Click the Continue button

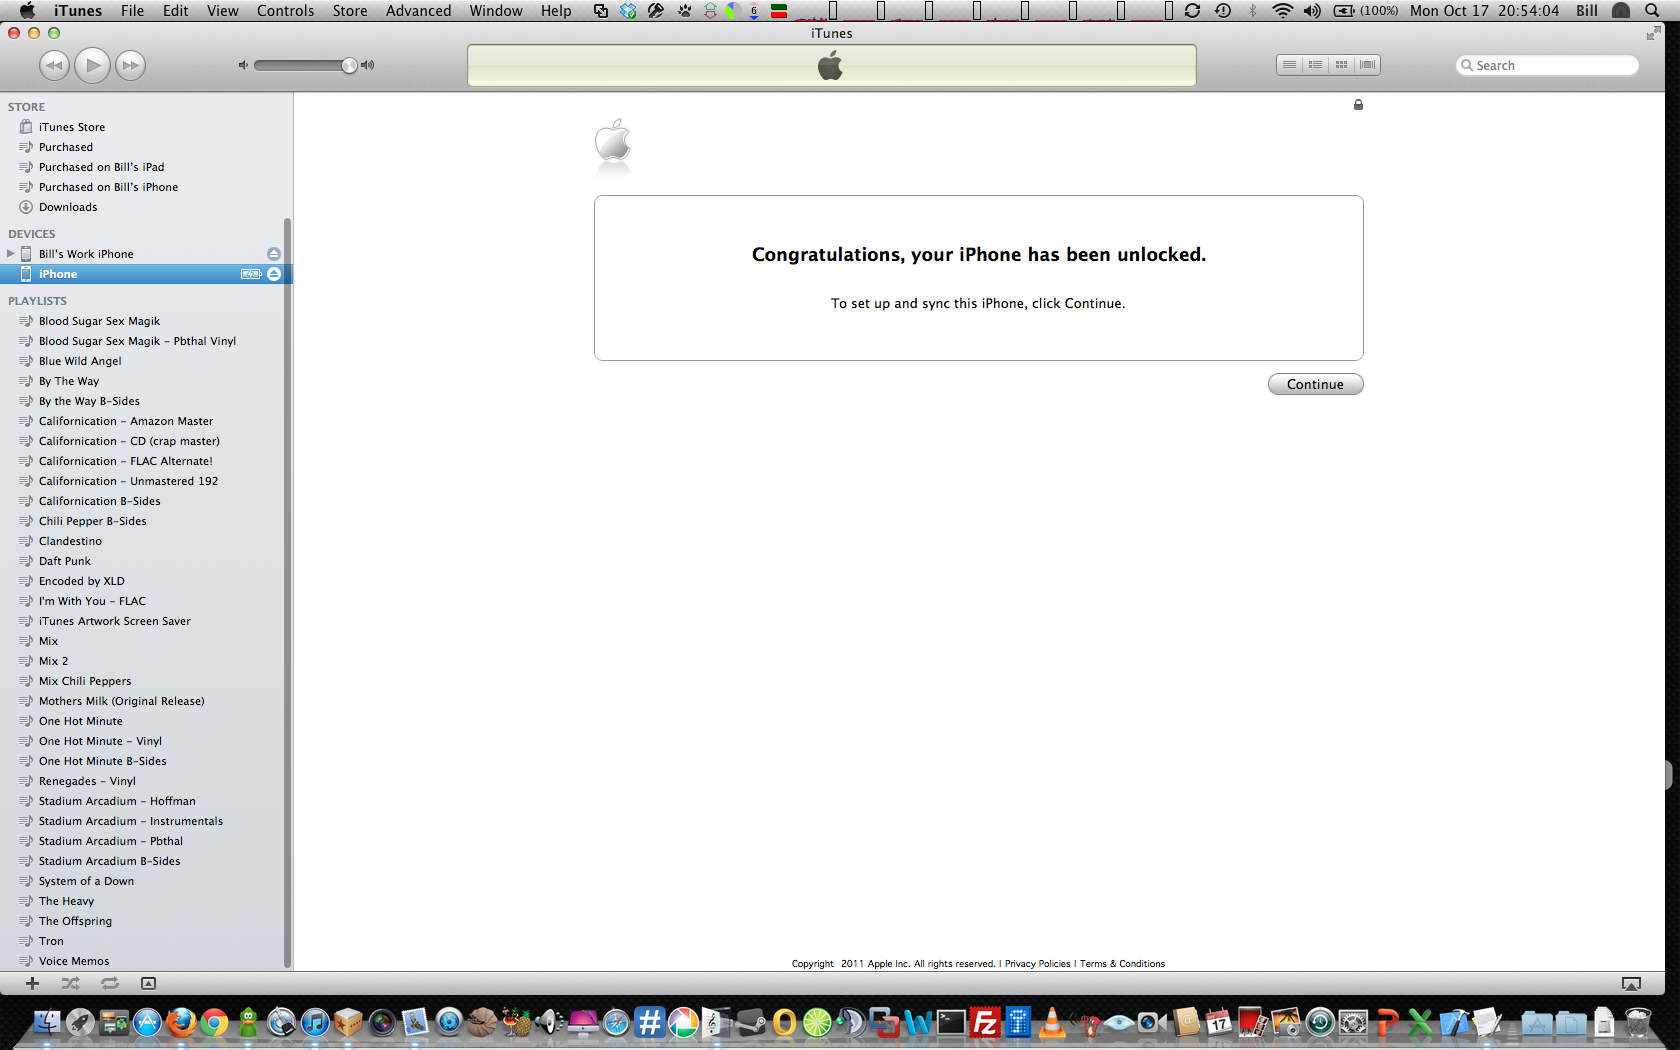point(1315,384)
